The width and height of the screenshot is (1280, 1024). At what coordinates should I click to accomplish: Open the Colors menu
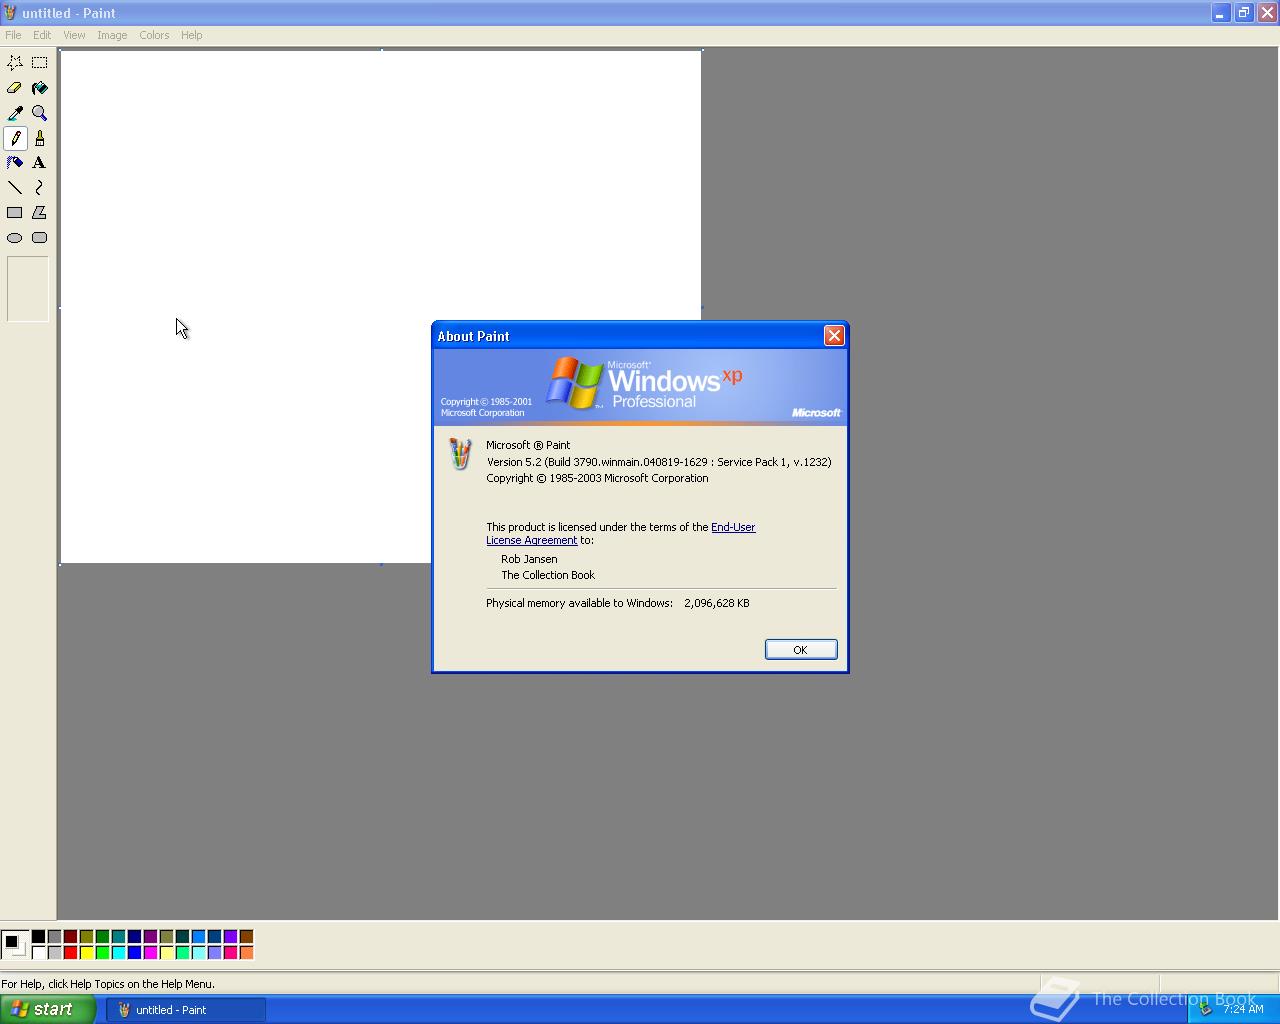point(154,35)
